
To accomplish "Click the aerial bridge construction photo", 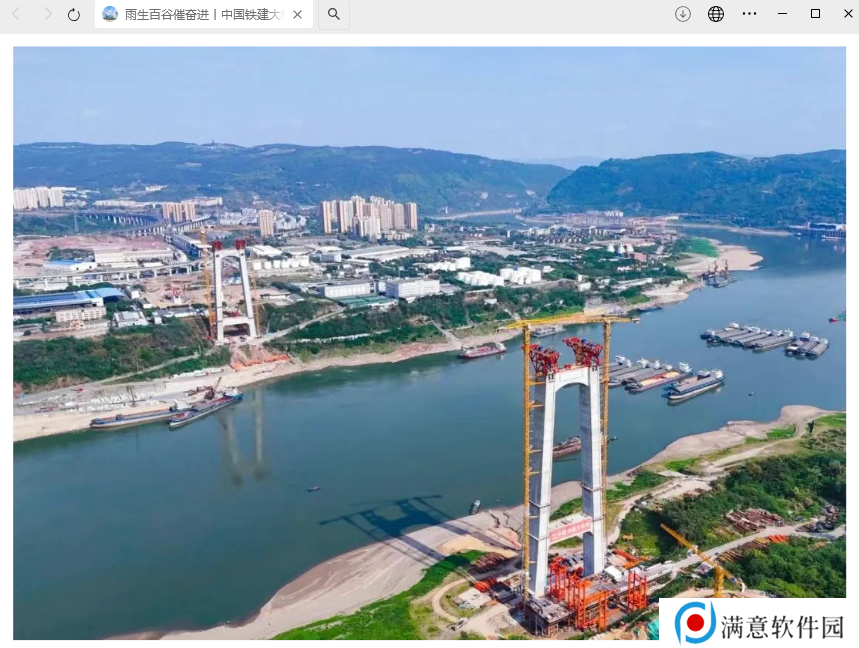I will [430, 343].
